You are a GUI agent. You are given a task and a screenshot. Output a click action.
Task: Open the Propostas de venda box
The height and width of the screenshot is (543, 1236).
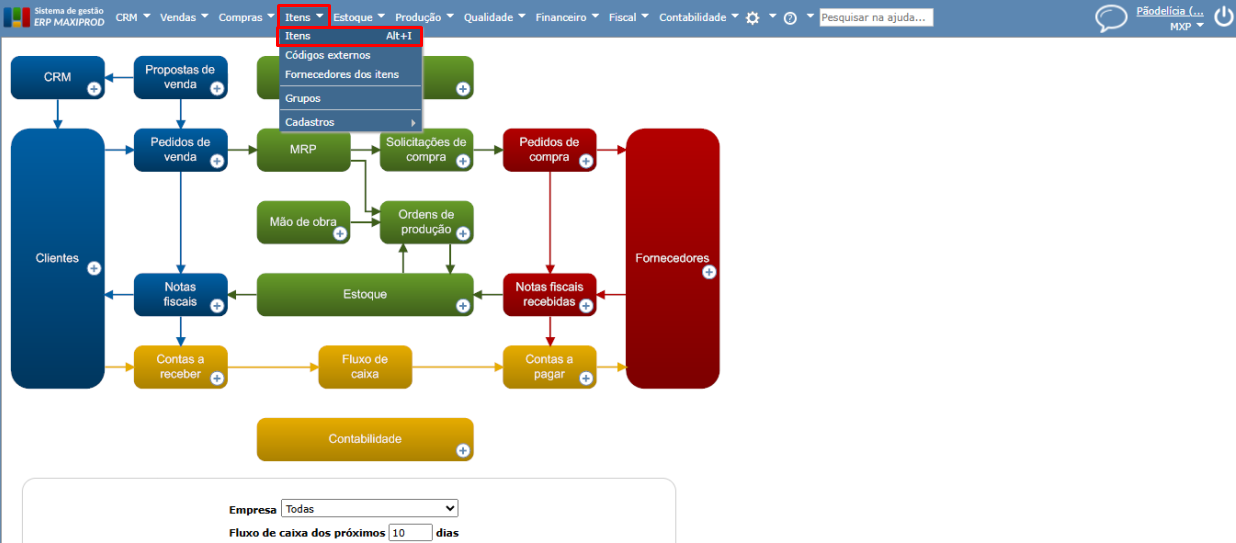[181, 77]
